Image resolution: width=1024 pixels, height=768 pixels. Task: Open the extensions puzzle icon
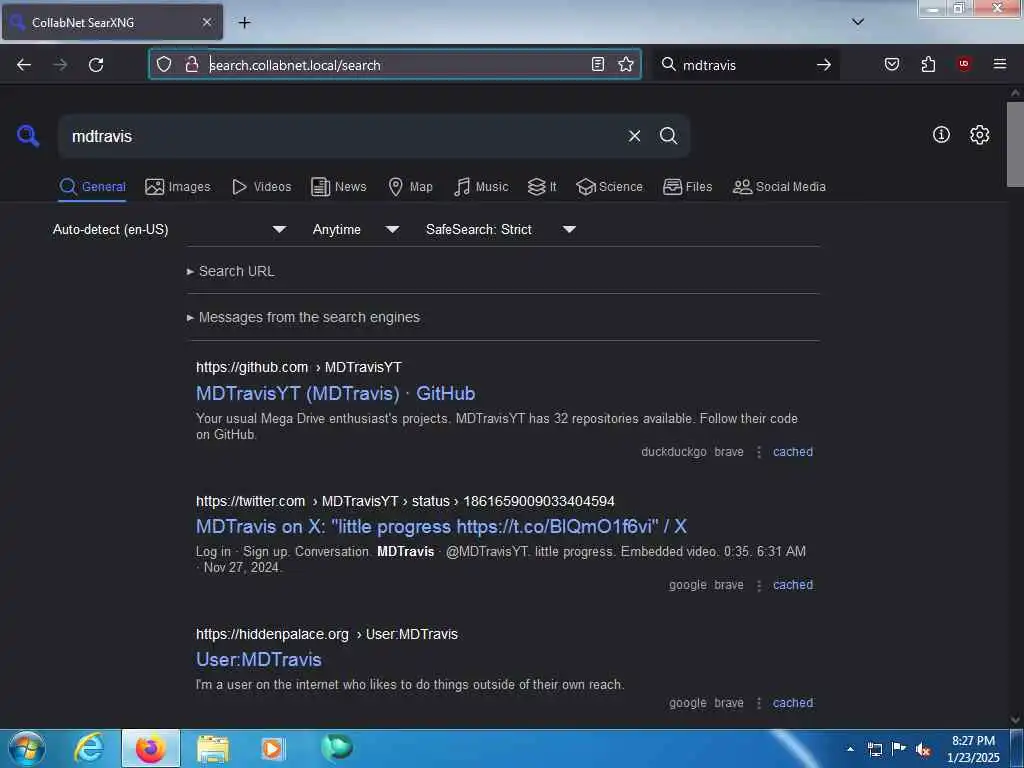pyautogui.click(x=928, y=64)
